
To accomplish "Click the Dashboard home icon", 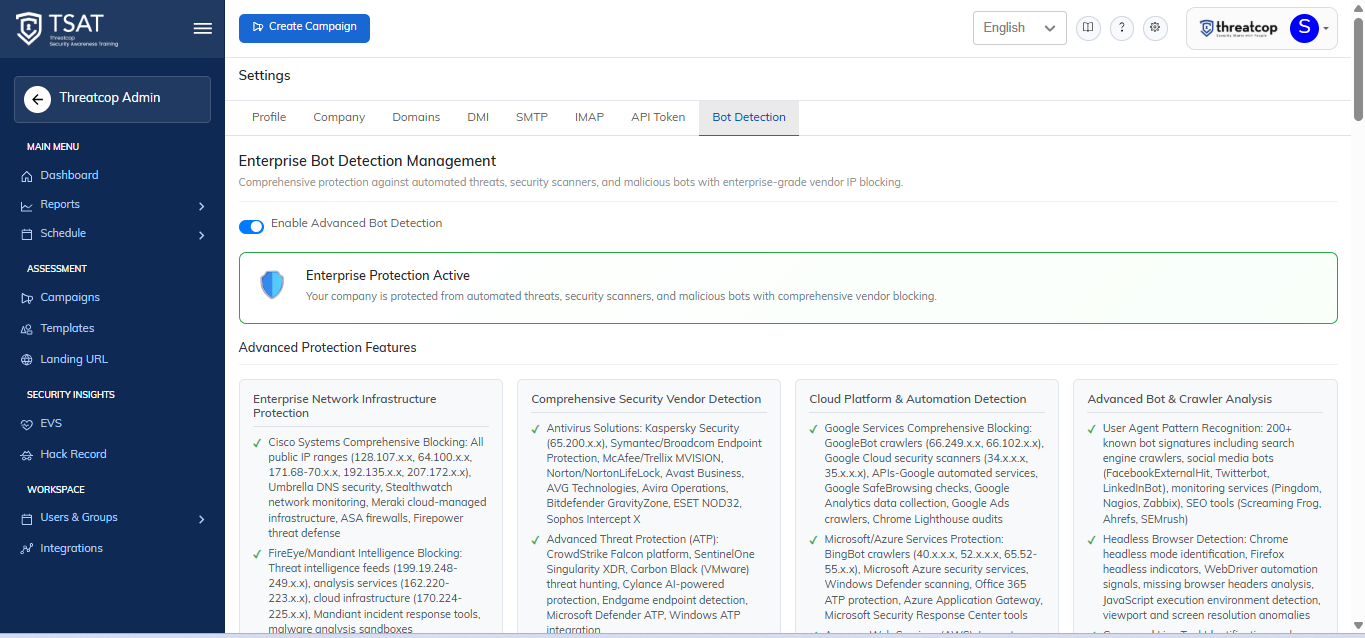I will [27, 176].
